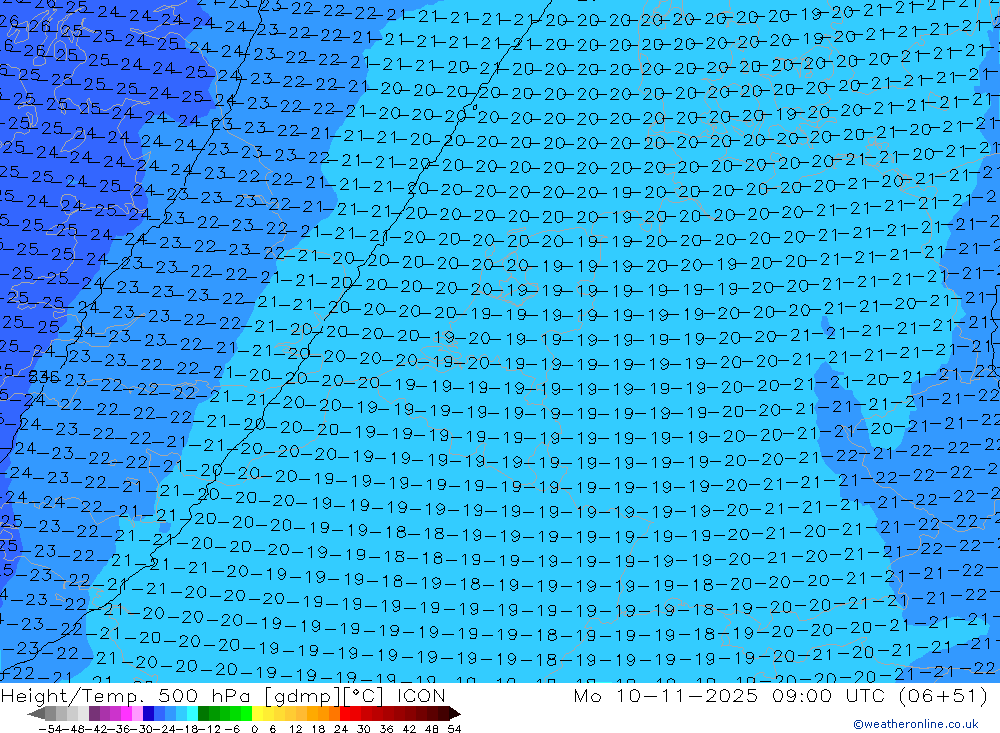Viewport: 1000px width, 733px height.
Task: Select the purple legend swatch at -42
Action: point(94,714)
